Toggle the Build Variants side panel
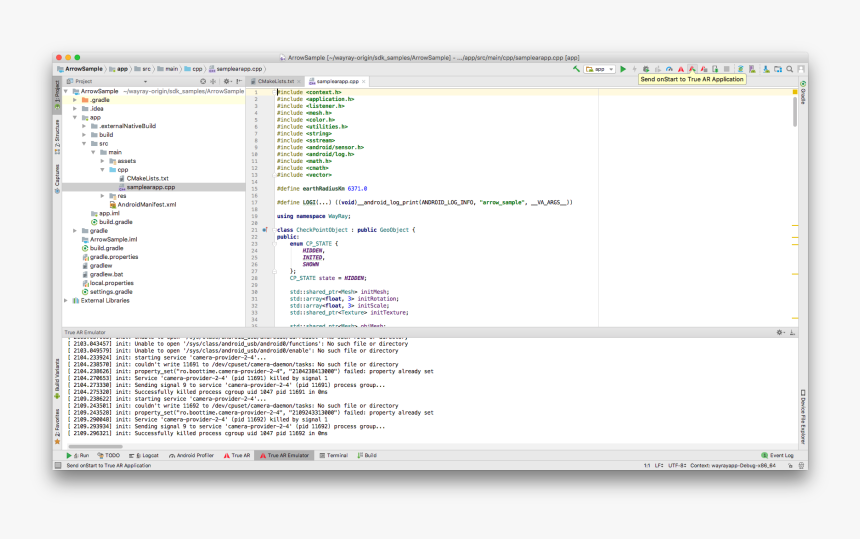 tap(57, 379)
